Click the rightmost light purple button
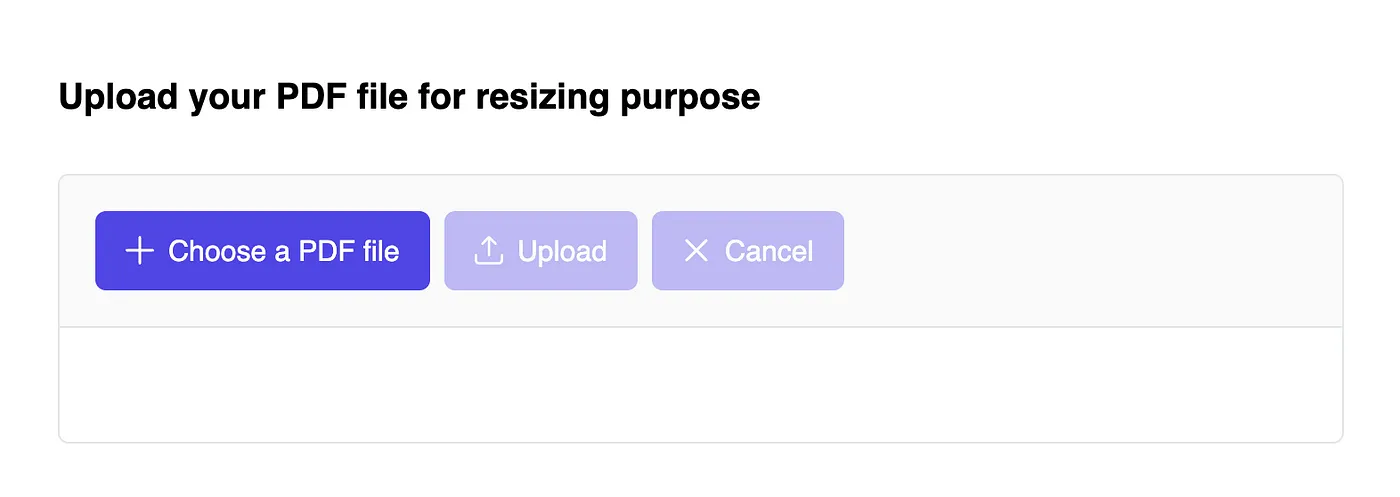1400x497 pixels. [748, 251]
